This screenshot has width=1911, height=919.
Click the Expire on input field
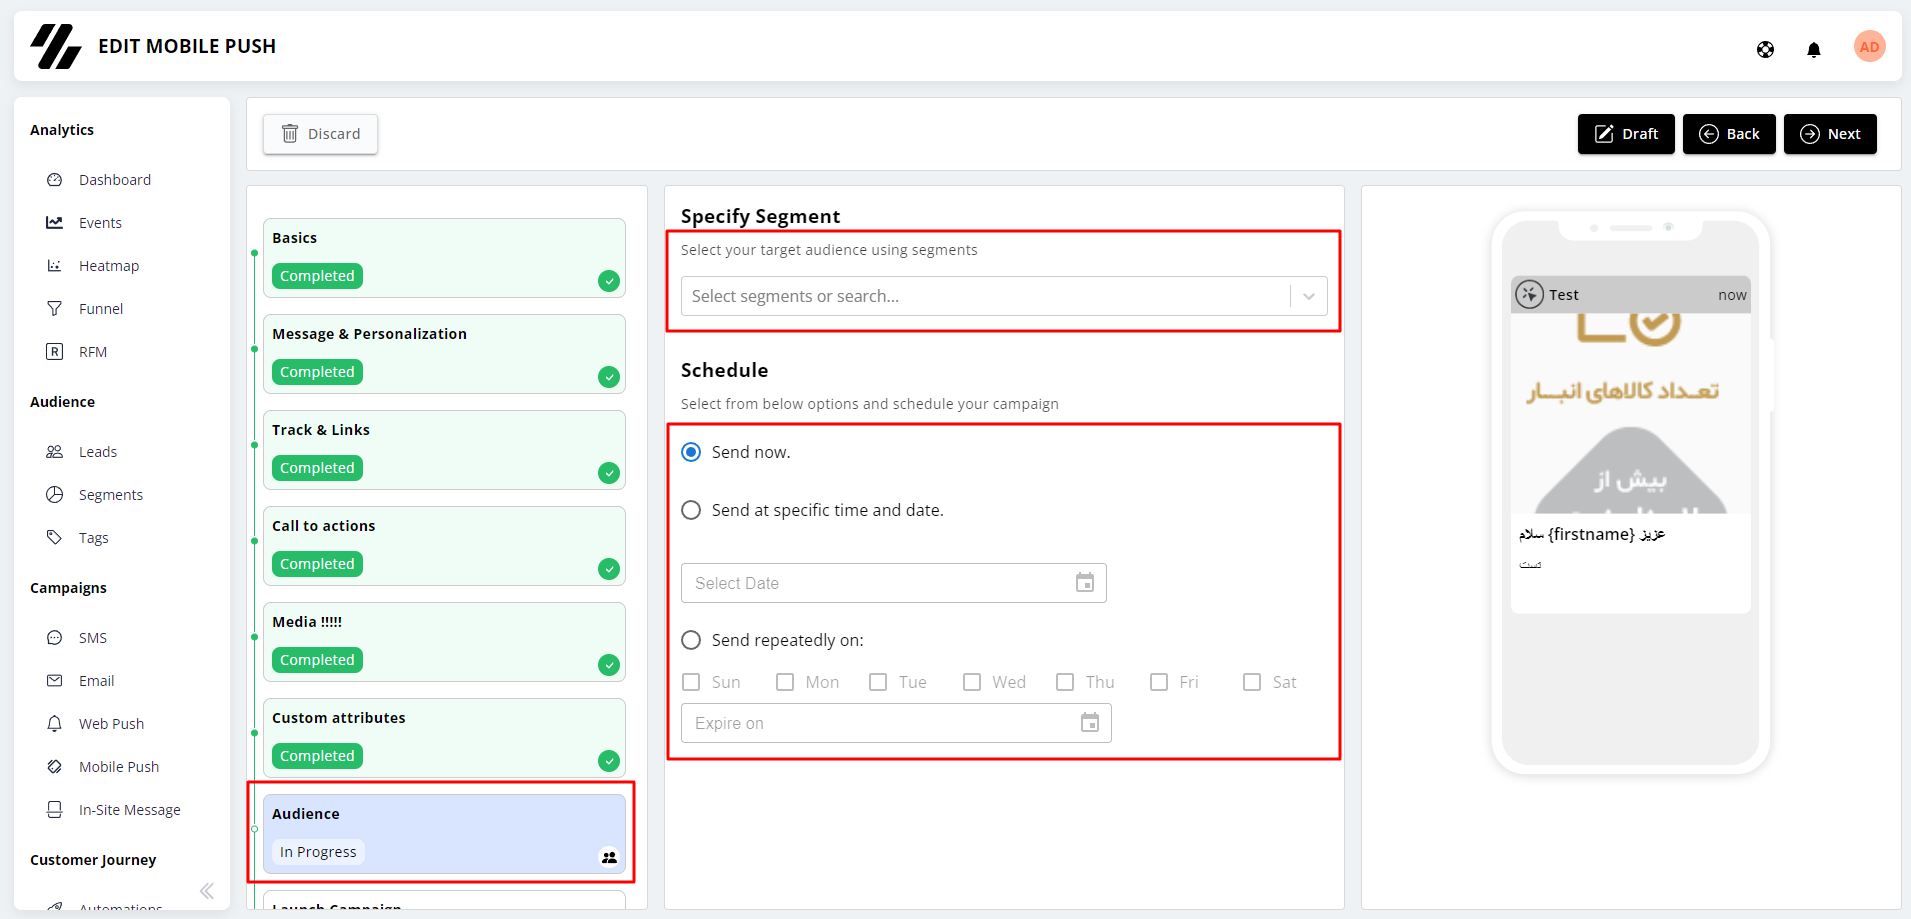pyautogui.click(x=896, y=723)
